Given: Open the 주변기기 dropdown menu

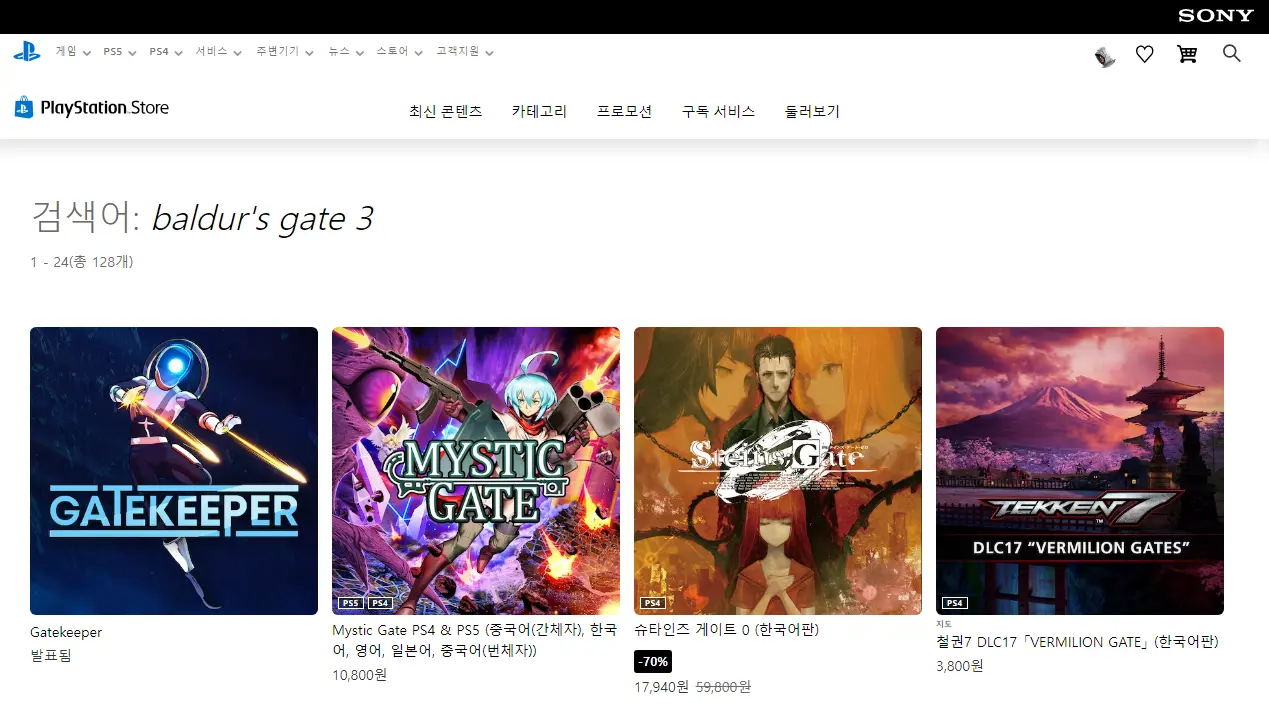Looking at the screenshot, I should coord(278,51).
